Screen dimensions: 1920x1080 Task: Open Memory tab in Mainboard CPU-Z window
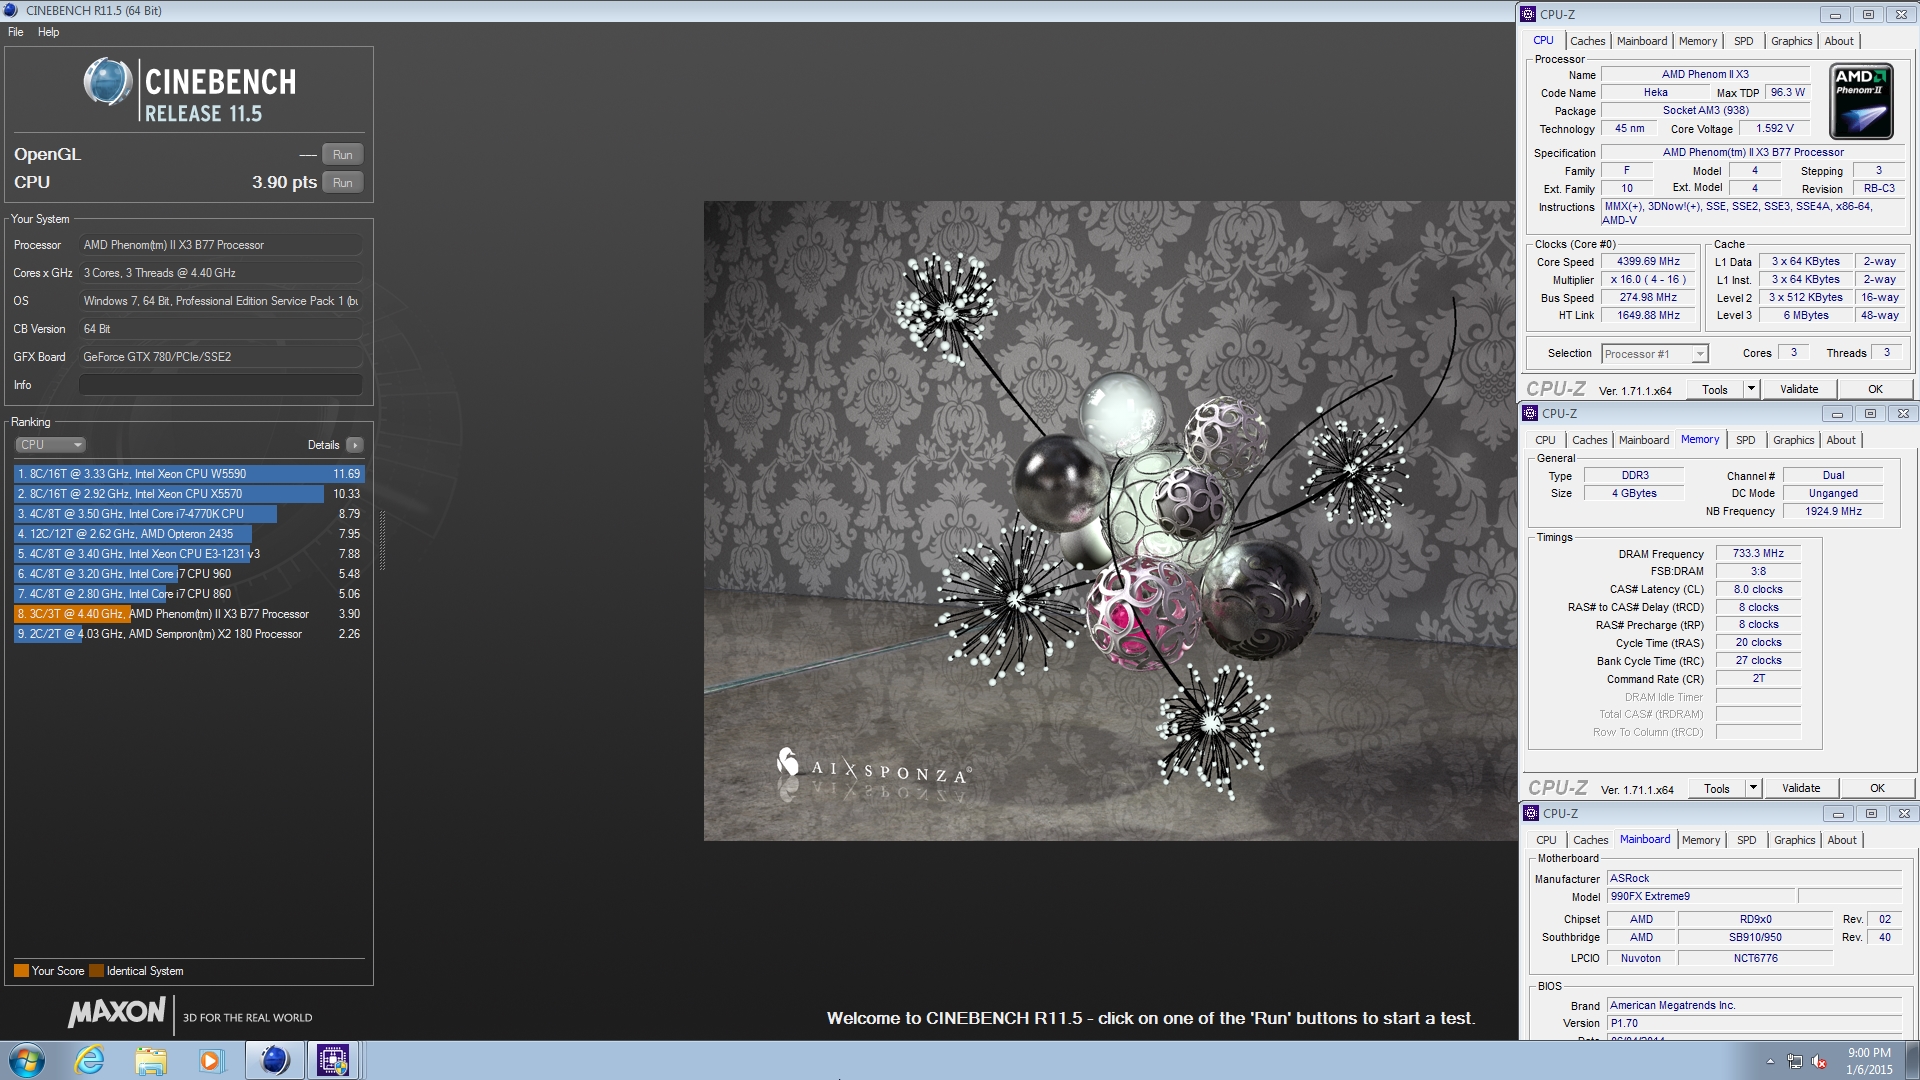1701,840
